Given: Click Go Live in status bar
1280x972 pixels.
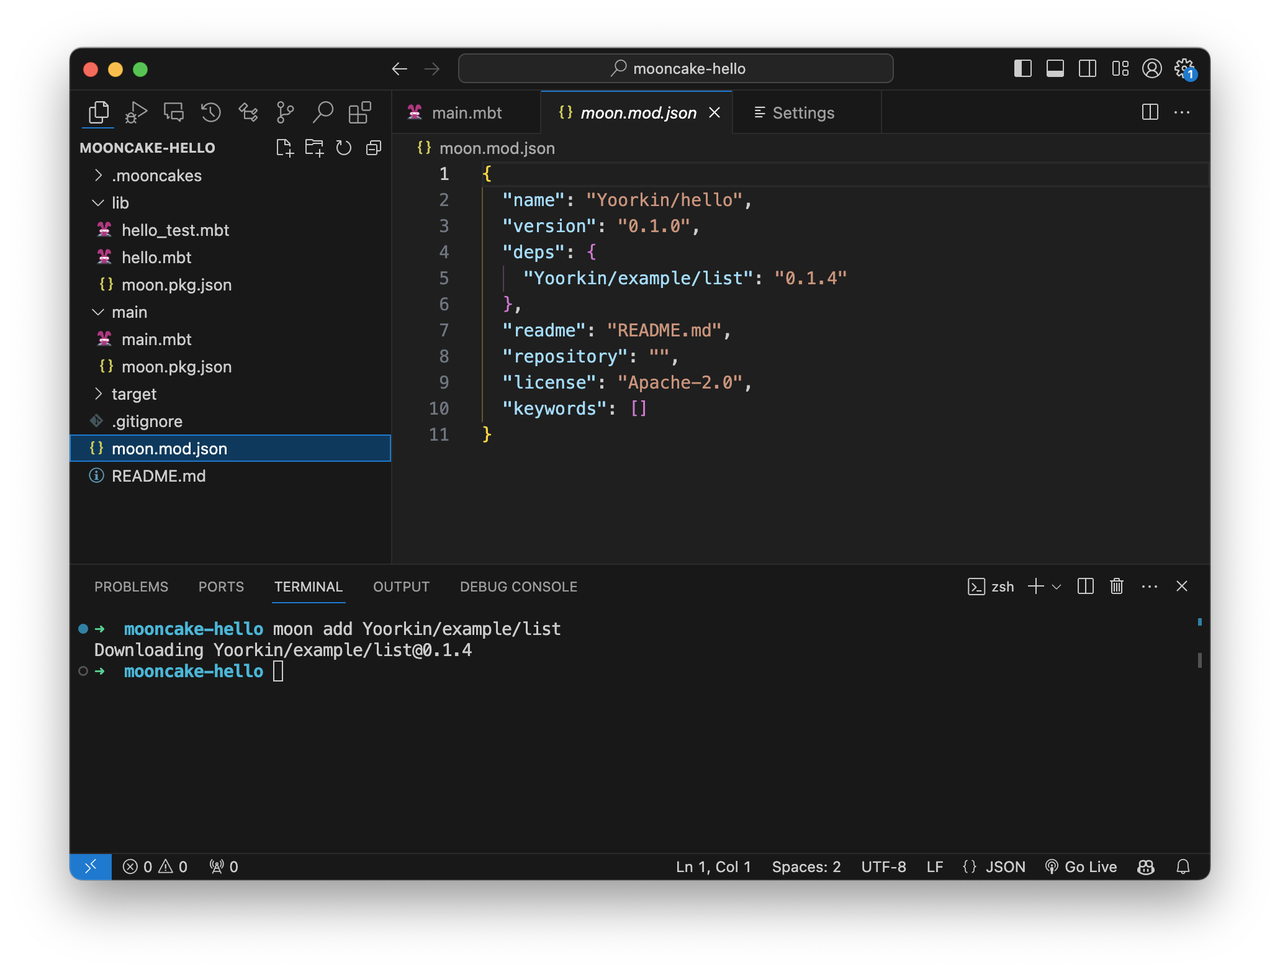Looking at the screenshot, I should [1080, 867].
